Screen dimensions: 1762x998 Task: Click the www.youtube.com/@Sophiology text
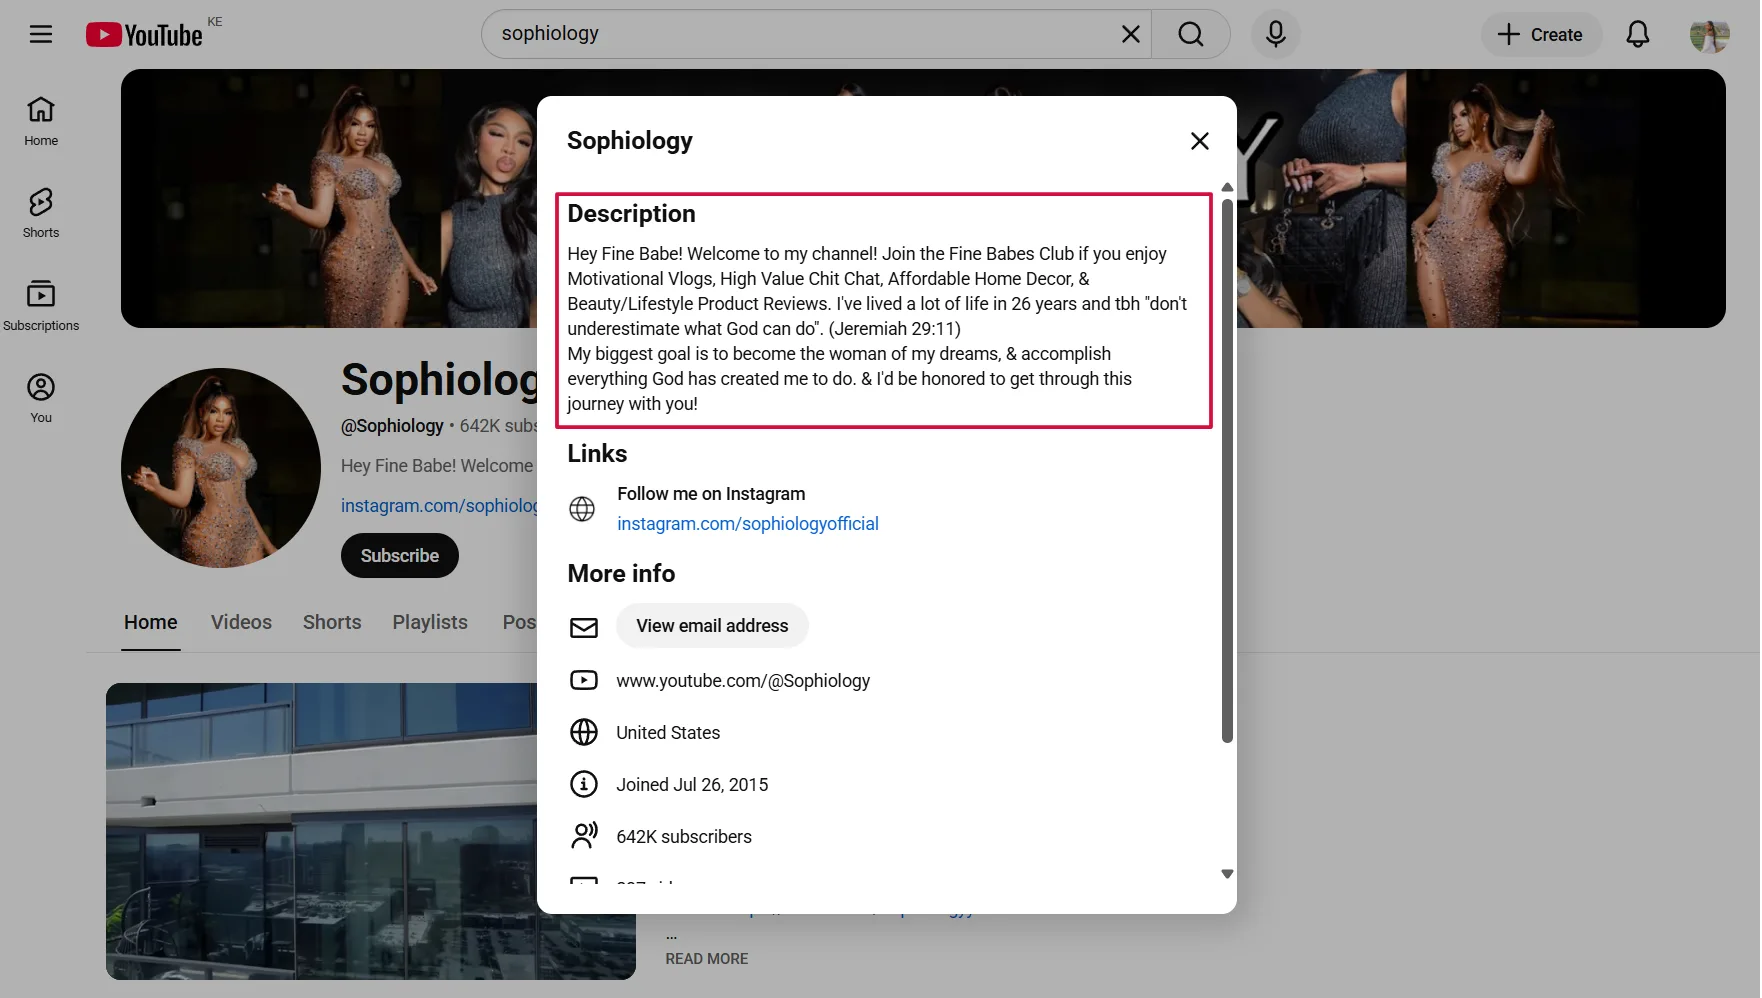tap(743, 681)
